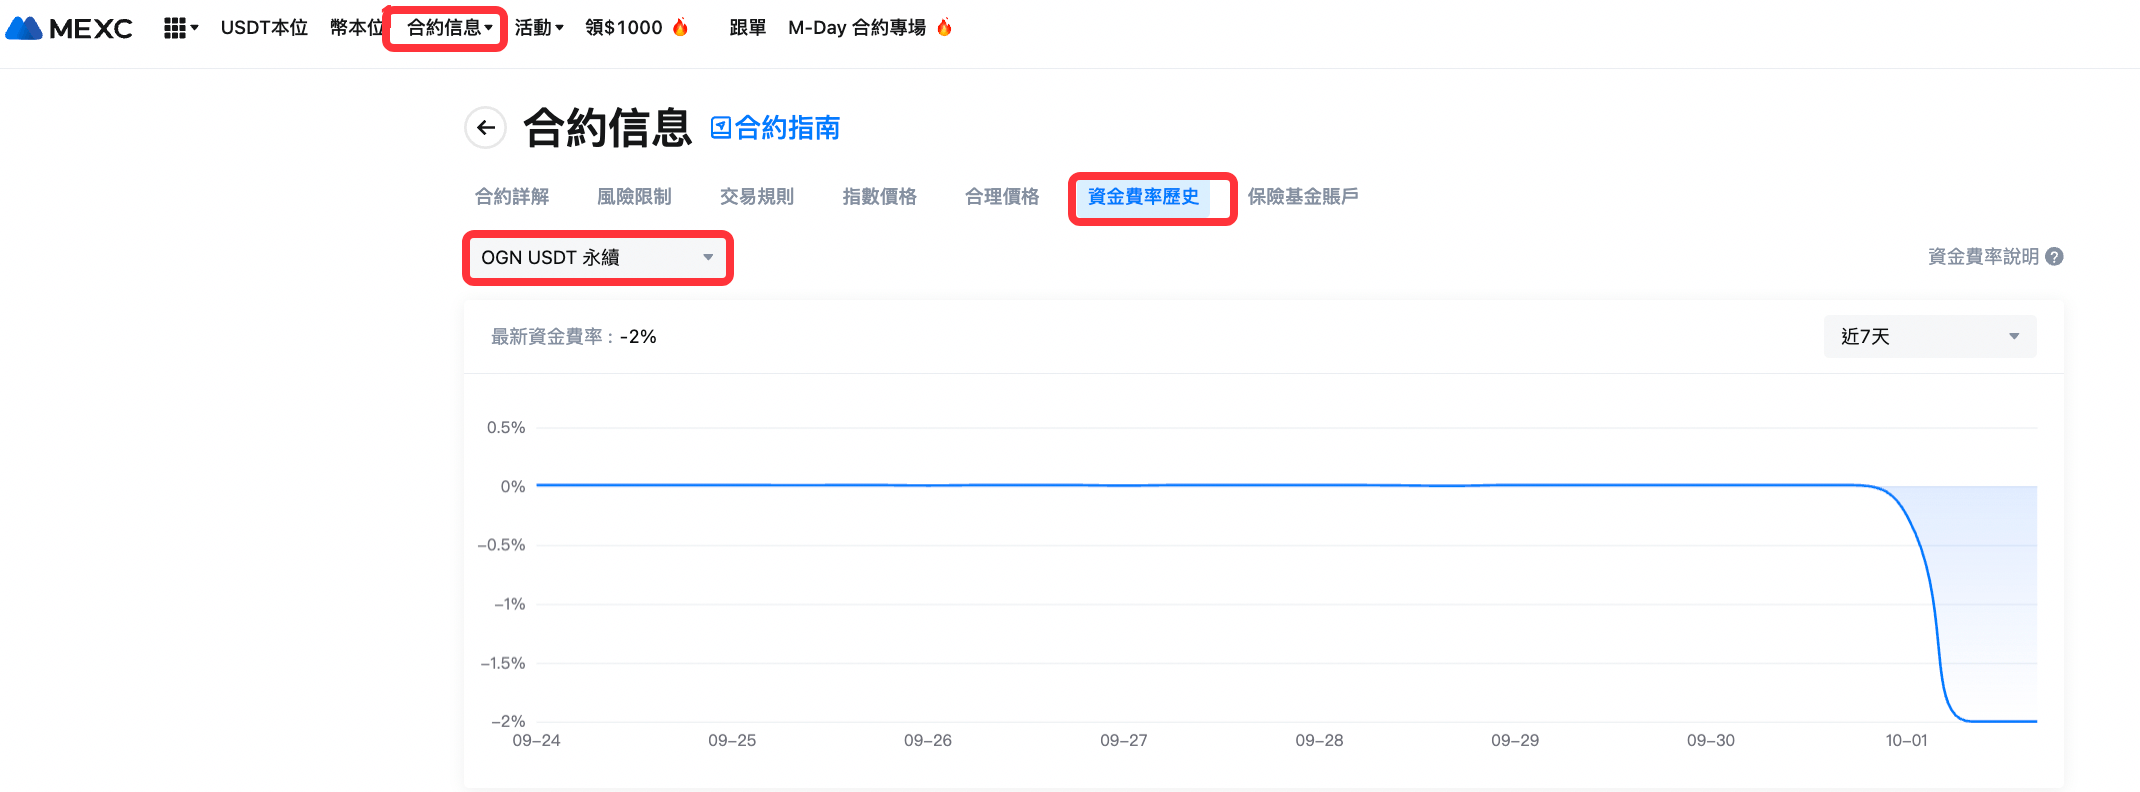This screenshot has width=2140, height=792.
Task: Select the 交易規則 tab
Action: coord(757,197)
